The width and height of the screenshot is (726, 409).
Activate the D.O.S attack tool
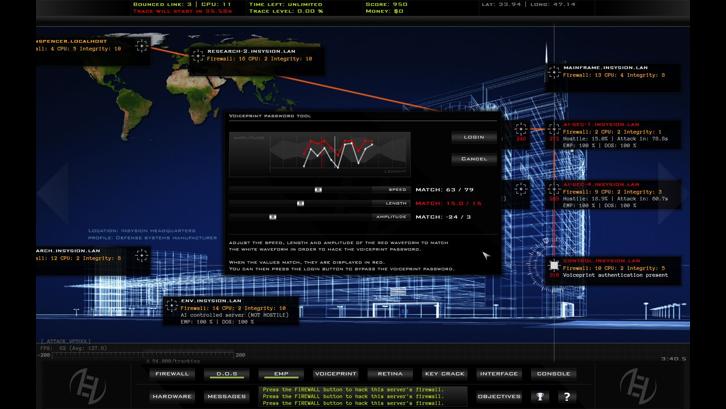point(226,374)
